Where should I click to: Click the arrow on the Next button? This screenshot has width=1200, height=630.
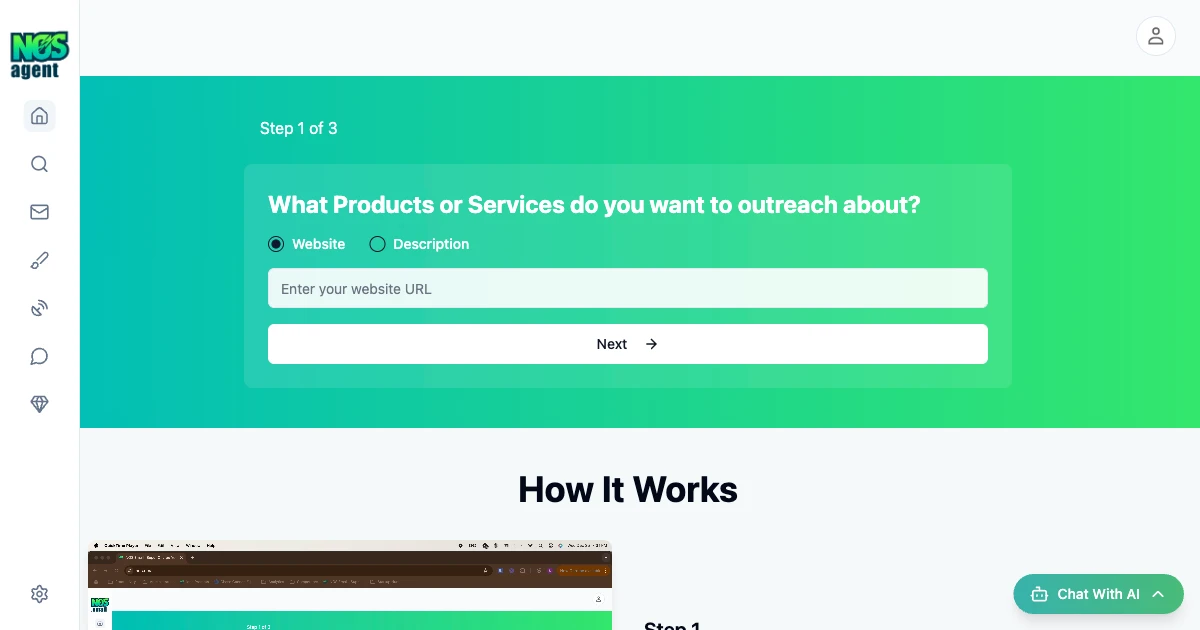point(651,344)
